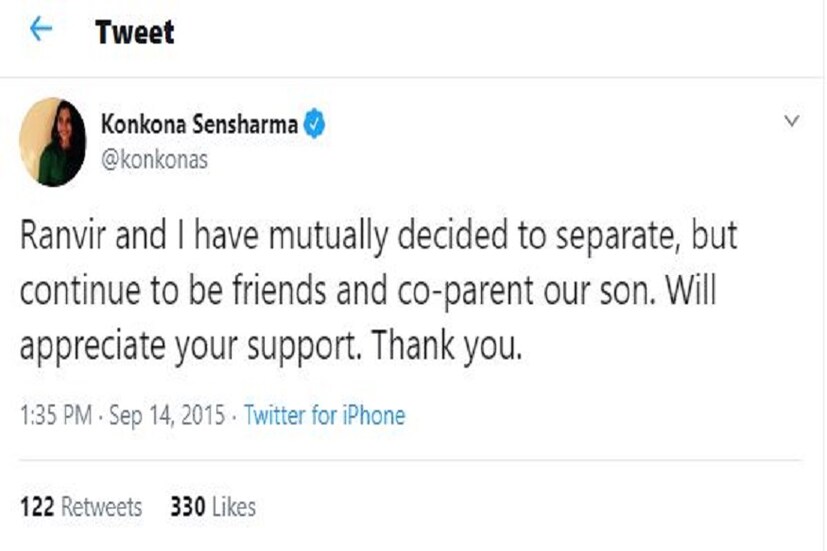Image resolution: width=827 pixels, height=551 pixels.
Task: Click the word "Retweets" beside 122
Action: 102,507
